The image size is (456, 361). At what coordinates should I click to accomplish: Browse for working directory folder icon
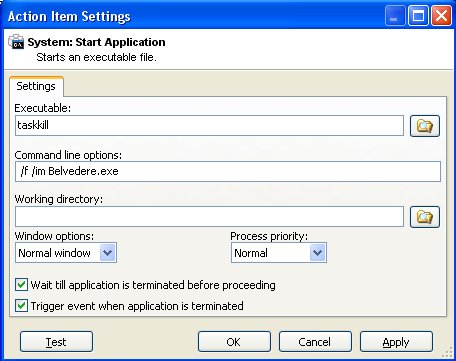point(425,217)
